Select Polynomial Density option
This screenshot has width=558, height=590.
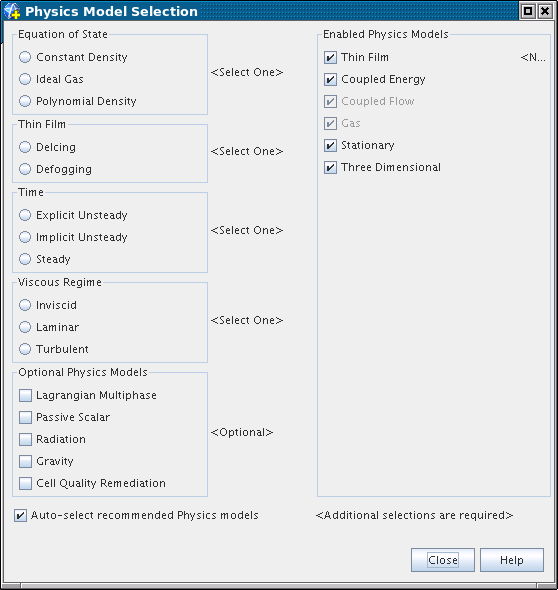[25, 101]
